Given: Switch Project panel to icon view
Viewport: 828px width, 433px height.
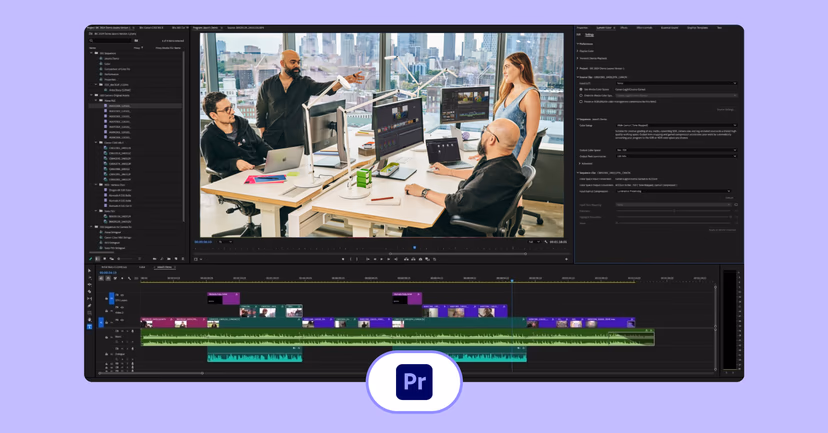Looking at the screenshot, I should point(105,259).
